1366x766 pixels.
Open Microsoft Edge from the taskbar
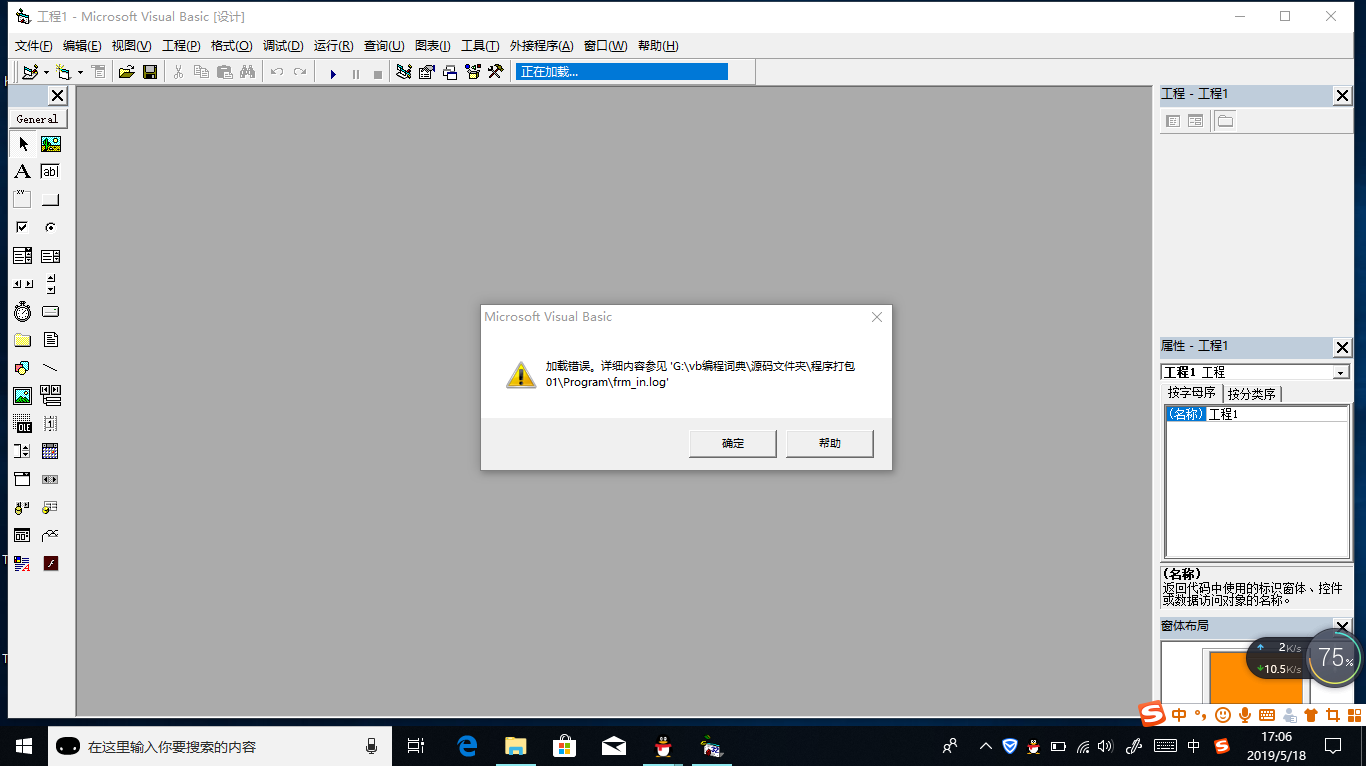pos(467,746)
